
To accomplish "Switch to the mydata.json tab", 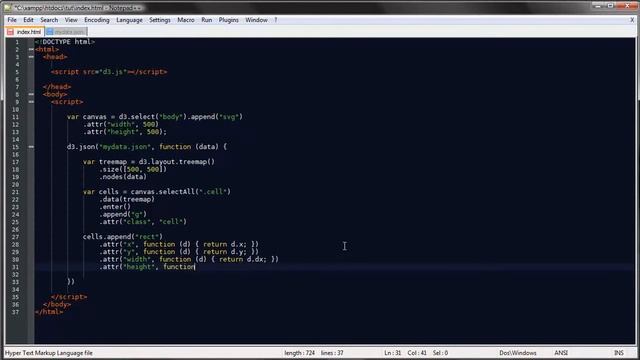I will click(x=66, y=32).
